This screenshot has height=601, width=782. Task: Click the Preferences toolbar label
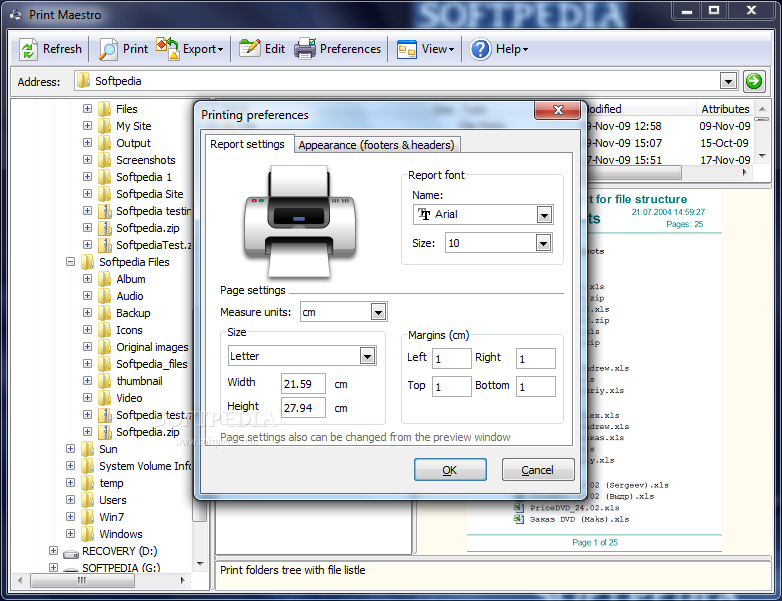pyautogui.click(x=350, y=49)
